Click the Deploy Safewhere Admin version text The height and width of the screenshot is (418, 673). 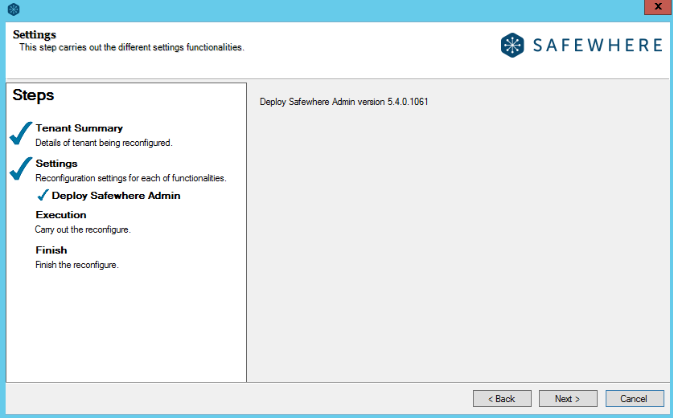tap(344, 102)
